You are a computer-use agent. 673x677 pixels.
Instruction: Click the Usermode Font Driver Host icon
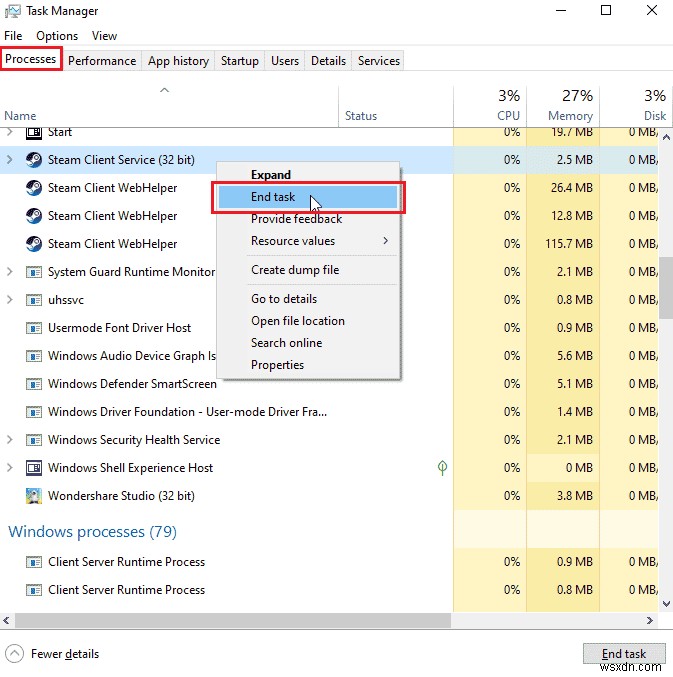[33, 327]
